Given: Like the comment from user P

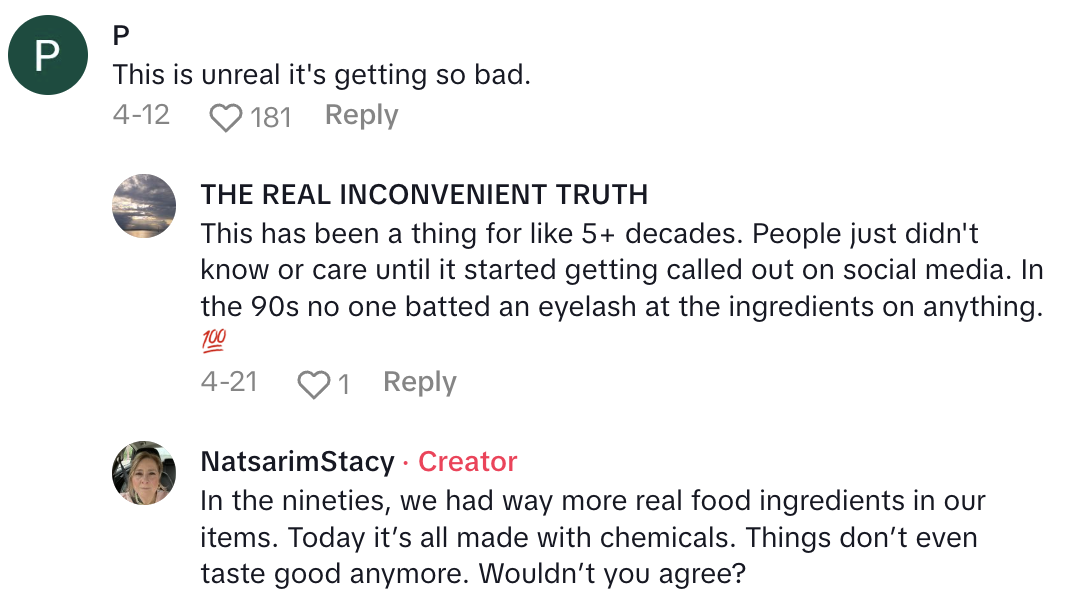Looking at the screenshot, I should 226,118.
